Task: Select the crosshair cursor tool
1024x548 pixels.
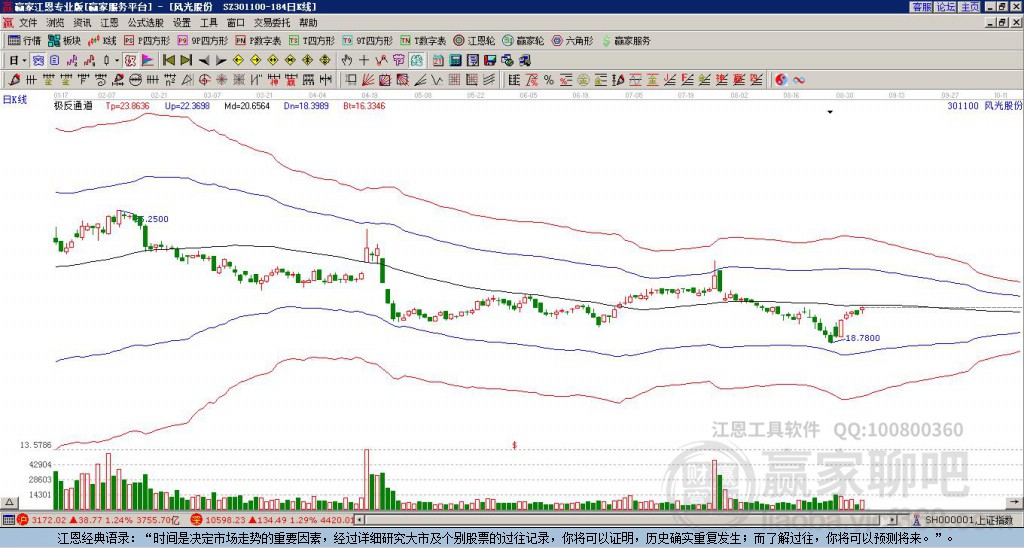Action: click(x=364, y=61)
